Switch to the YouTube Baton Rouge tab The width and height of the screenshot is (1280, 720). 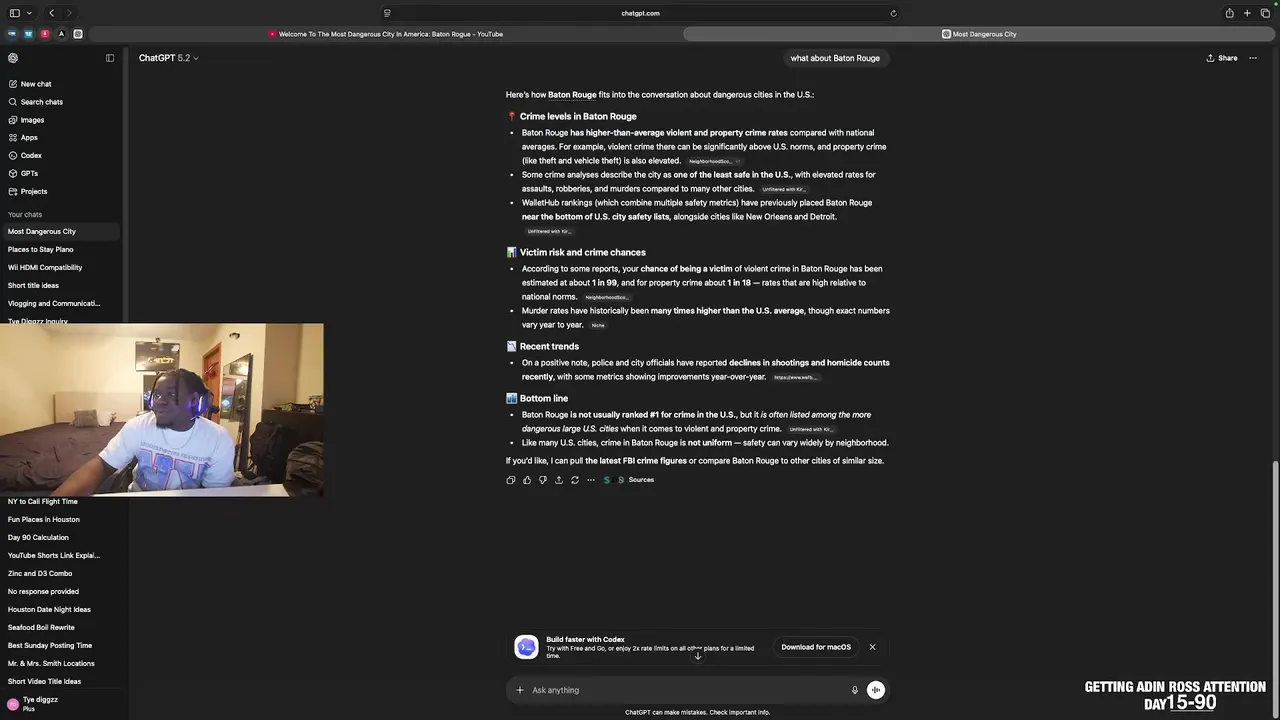coord(385,34)
